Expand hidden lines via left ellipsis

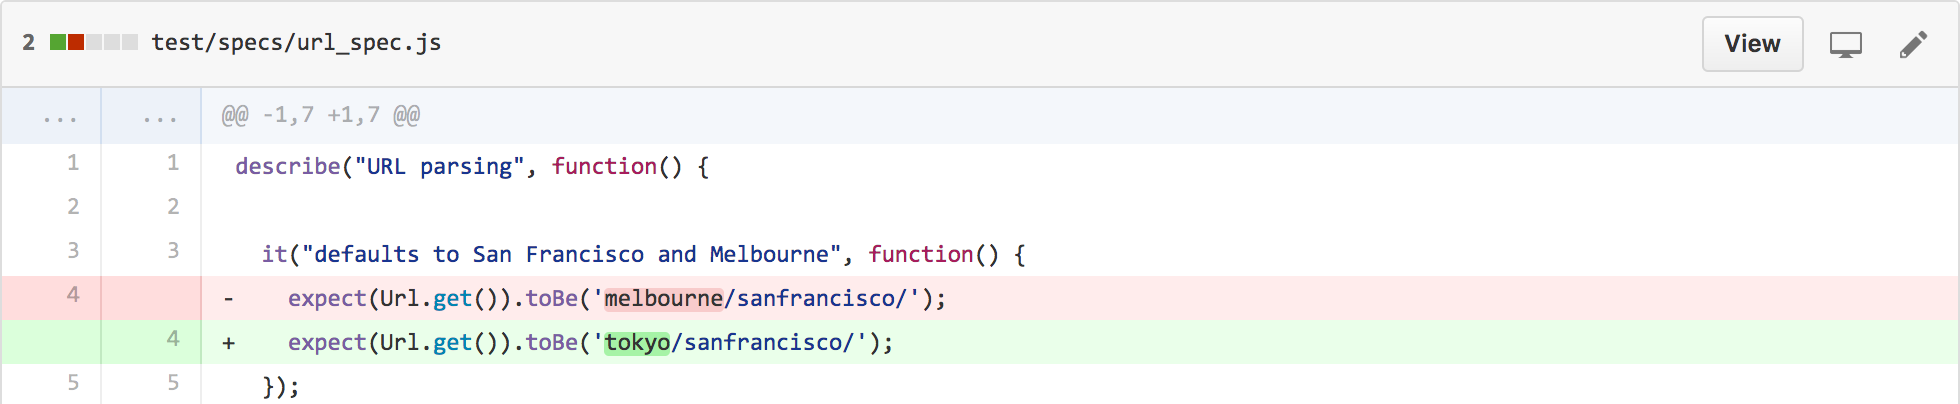60,117
